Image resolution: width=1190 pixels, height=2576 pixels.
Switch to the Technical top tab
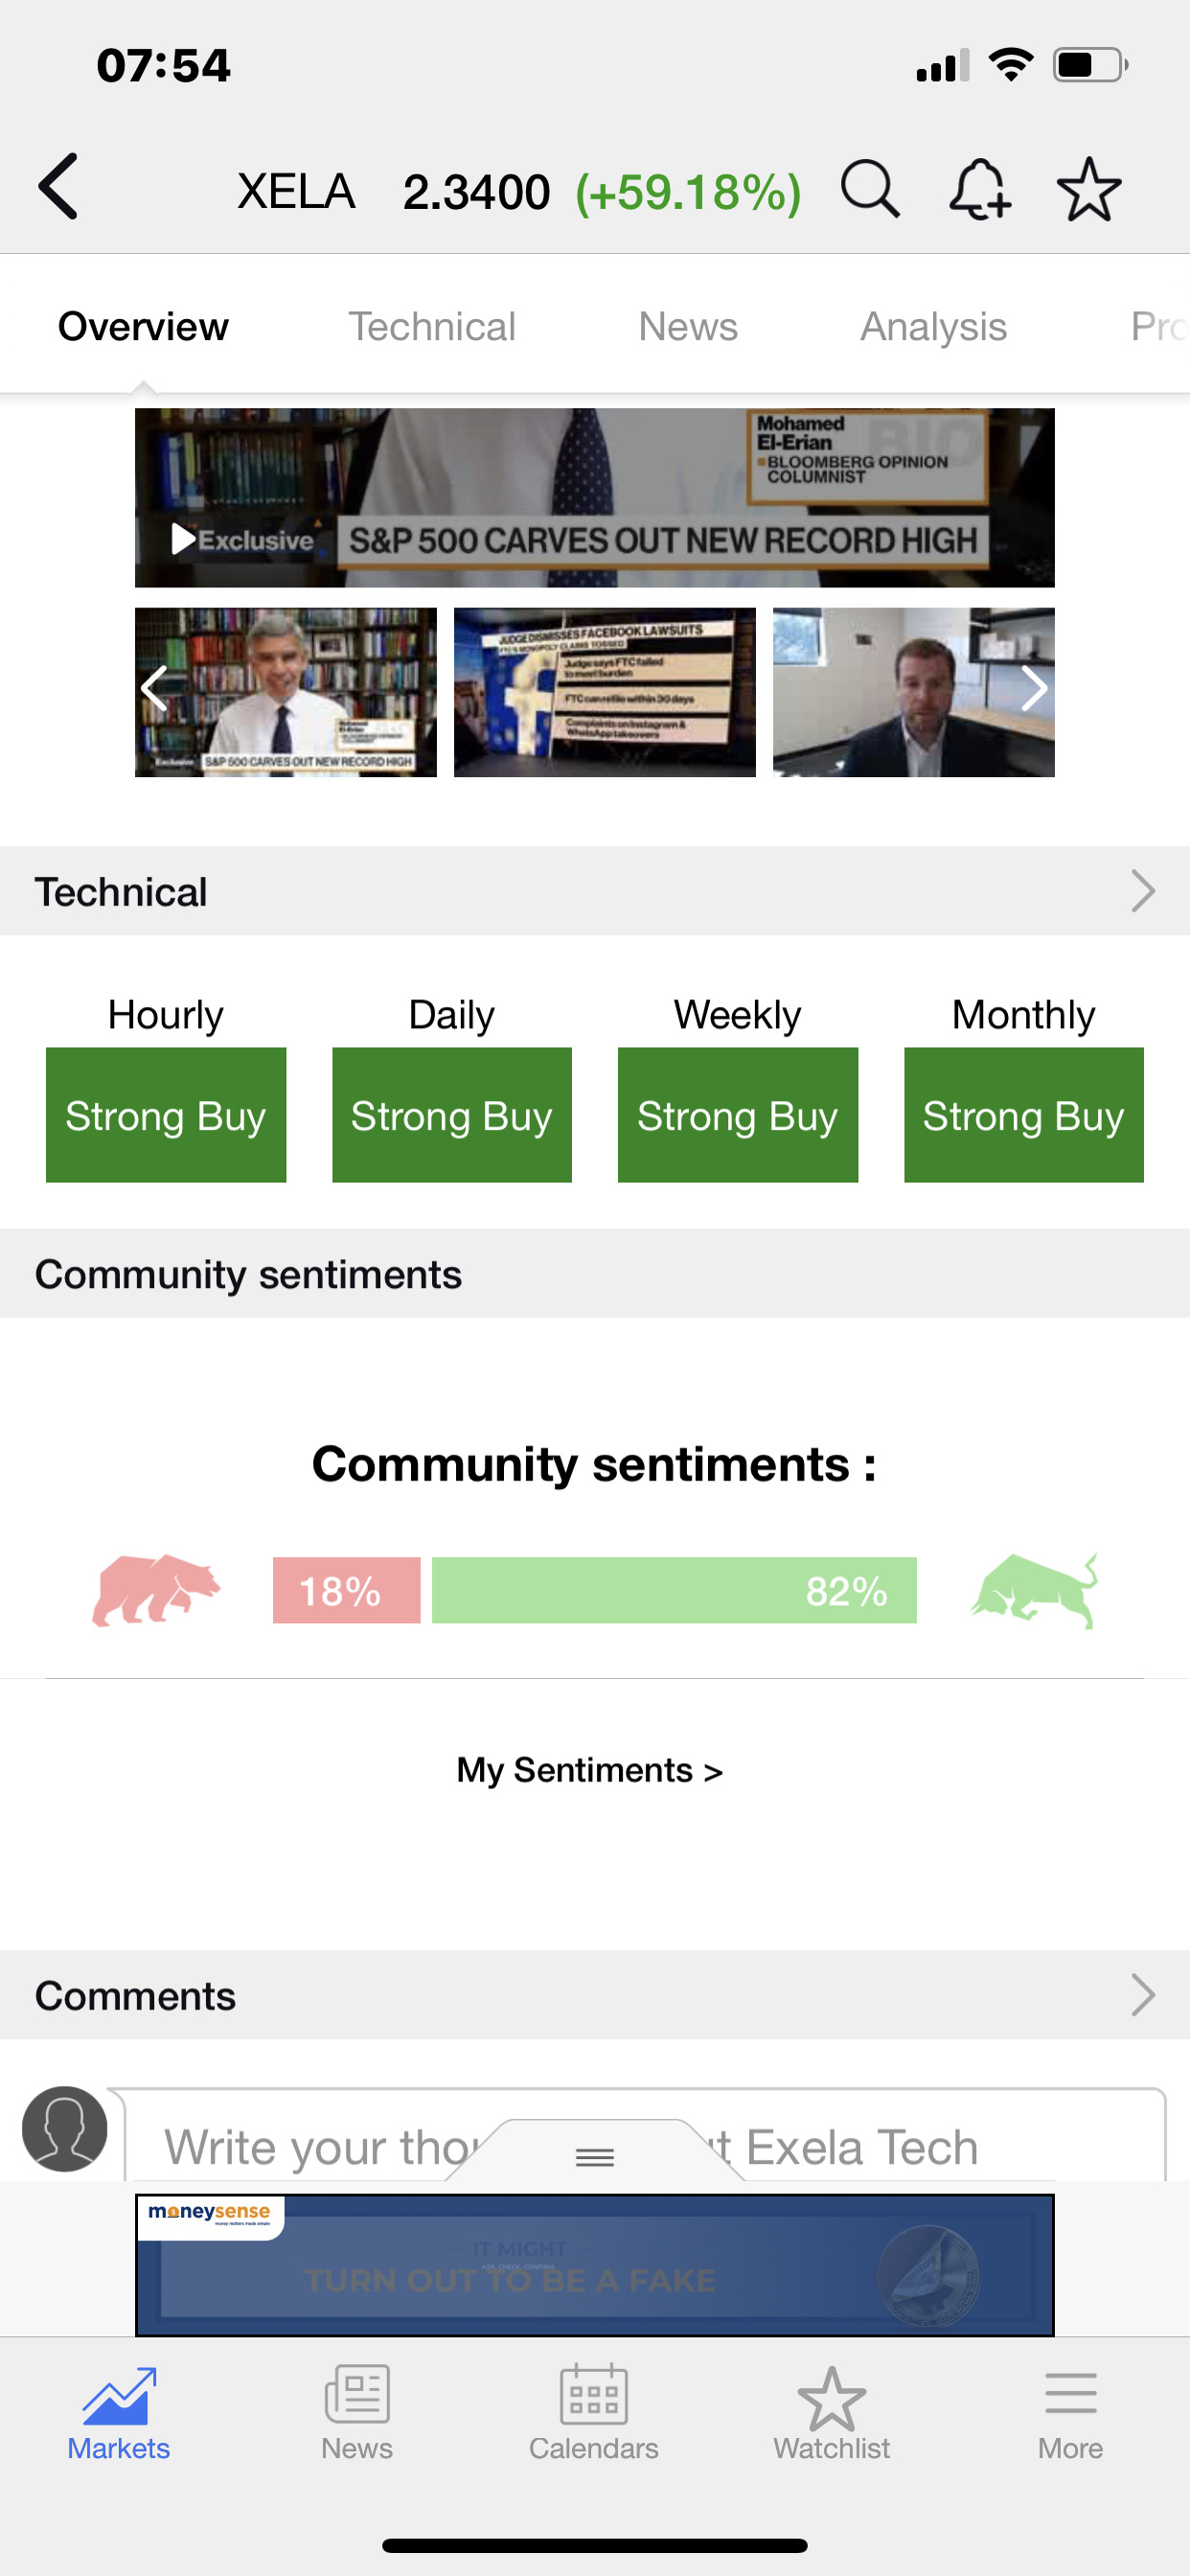coord(431,327)
